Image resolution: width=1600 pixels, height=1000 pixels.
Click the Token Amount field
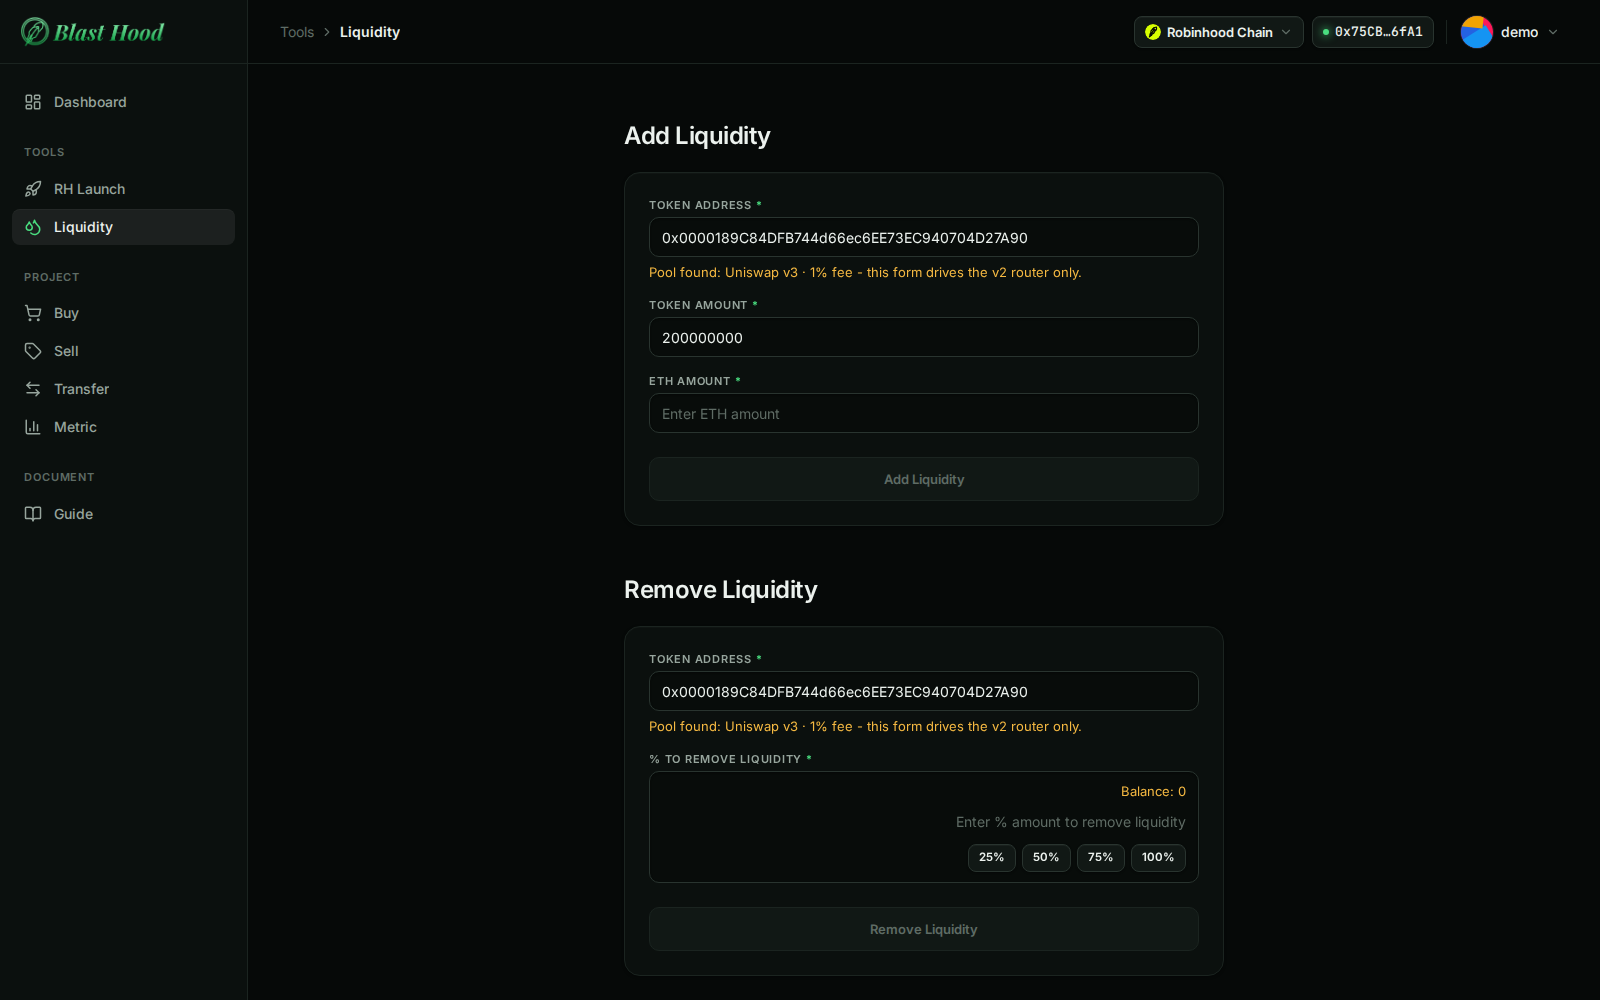coord(924,337)
